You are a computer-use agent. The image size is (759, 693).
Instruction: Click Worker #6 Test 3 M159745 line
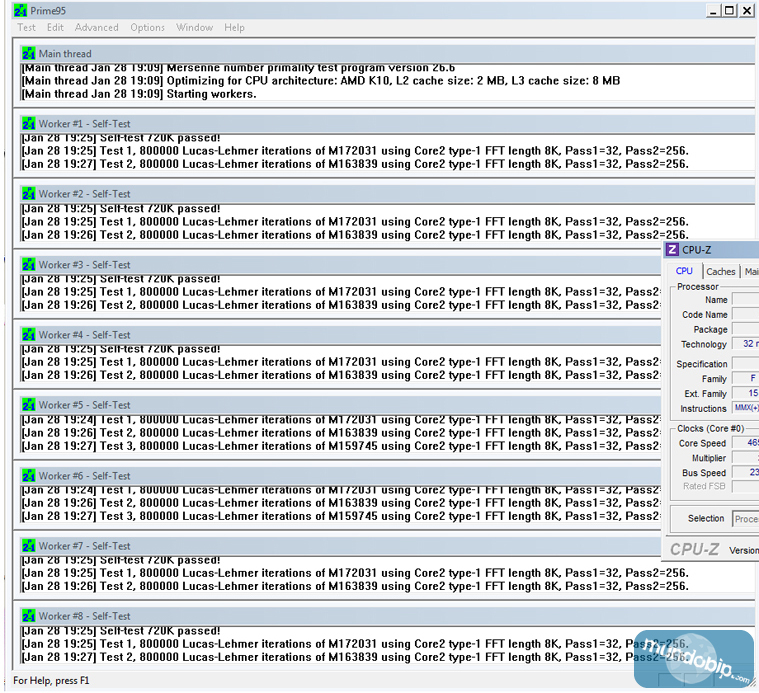click(341, 516)
